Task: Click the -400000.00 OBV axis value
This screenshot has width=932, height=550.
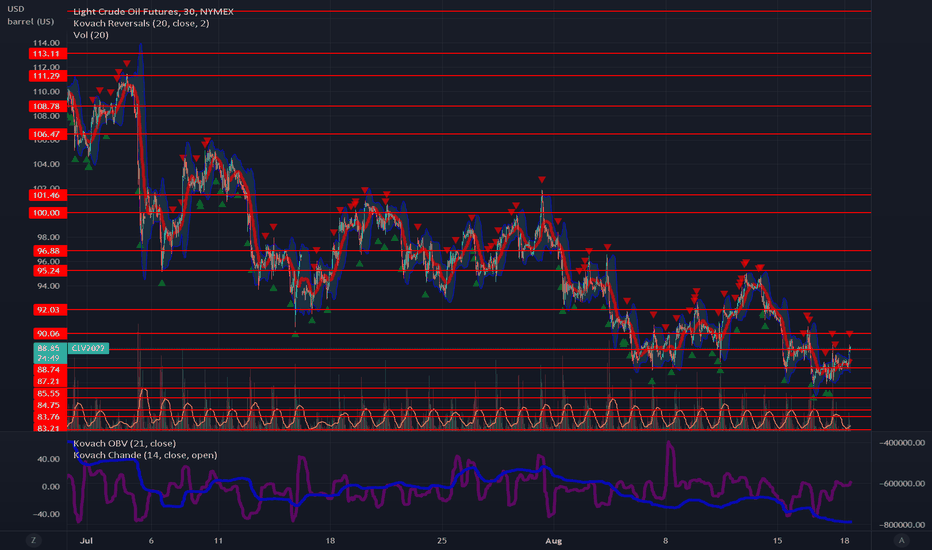Action: (x=902, y=442)
